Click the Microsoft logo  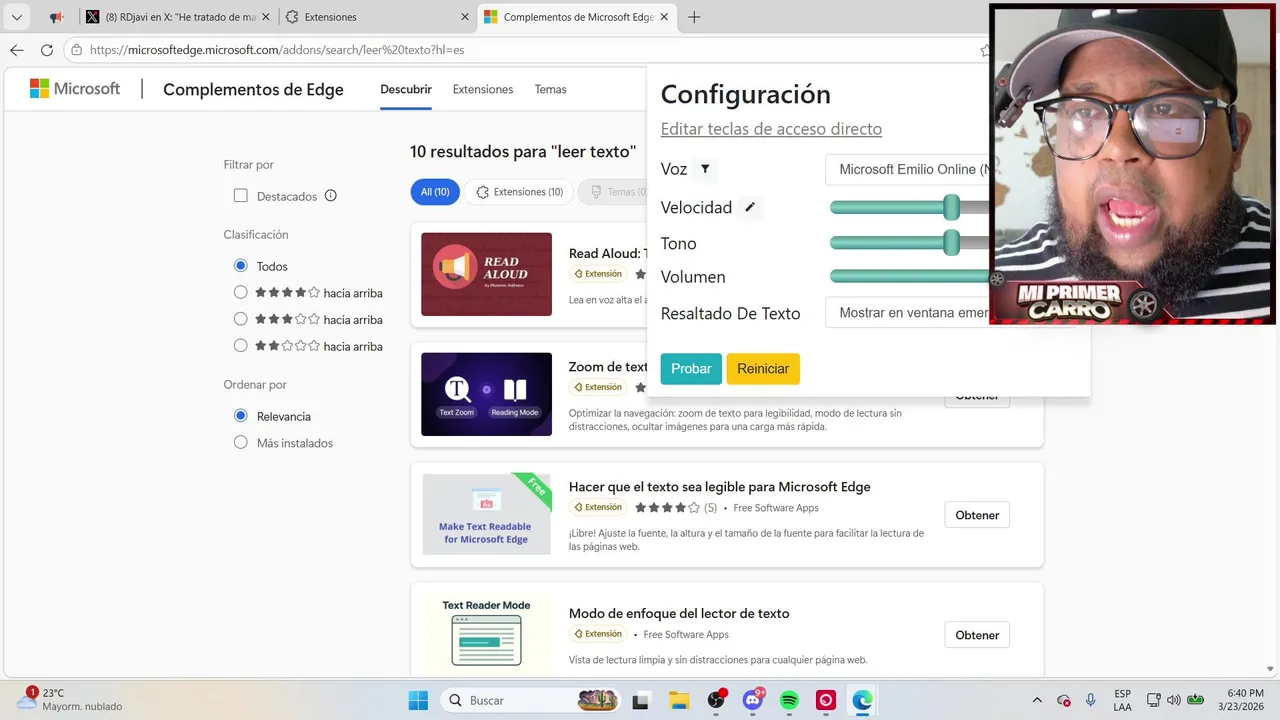[75, 89]
